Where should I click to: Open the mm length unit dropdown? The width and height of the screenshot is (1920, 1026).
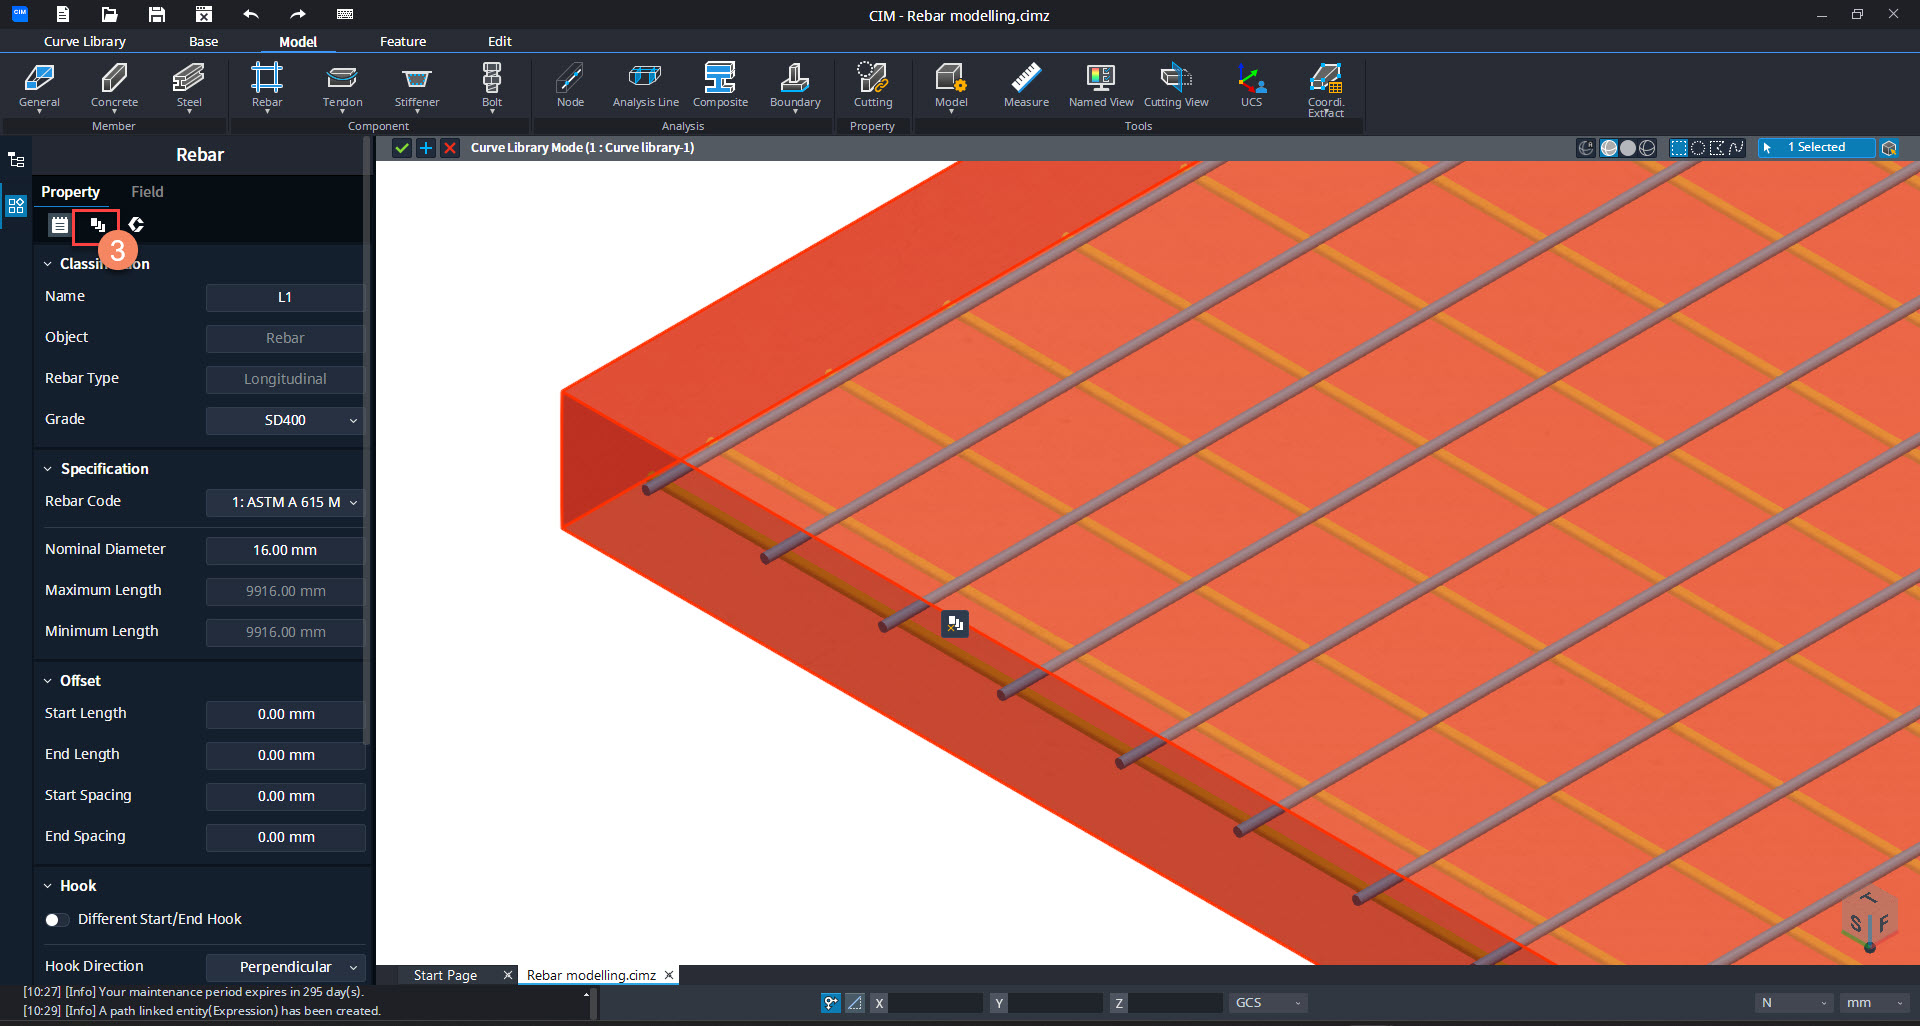coord(1875,1003)
